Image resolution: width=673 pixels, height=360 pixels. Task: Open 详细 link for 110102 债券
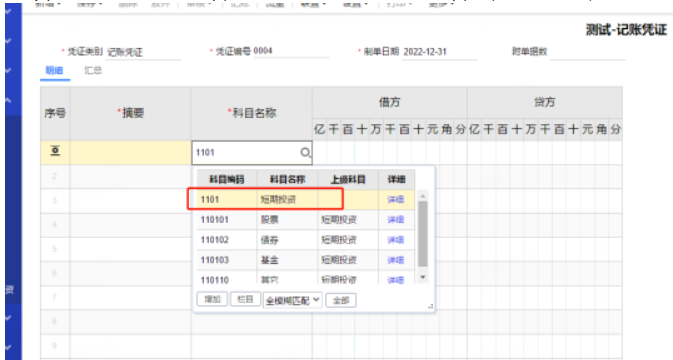[395, 240]
